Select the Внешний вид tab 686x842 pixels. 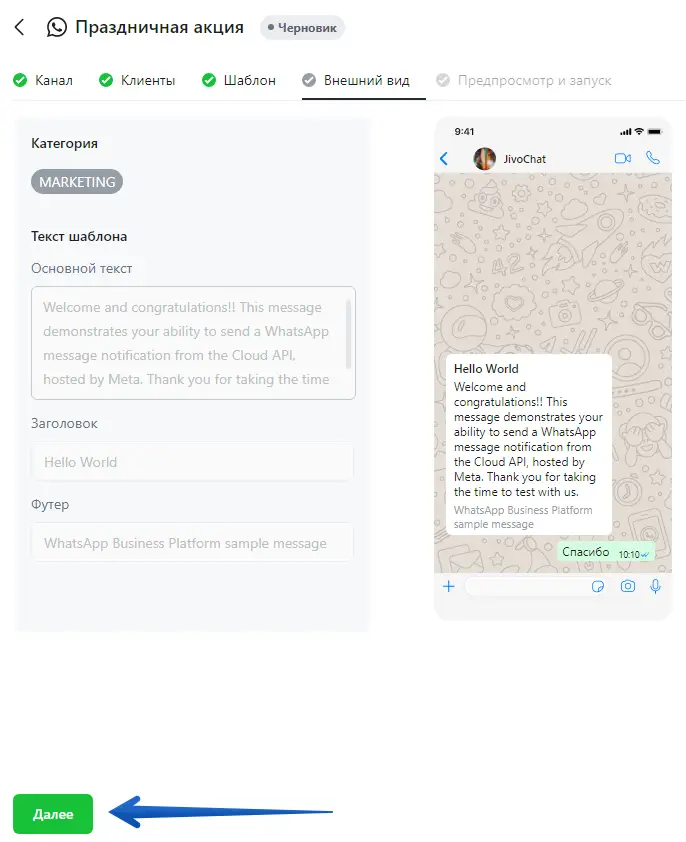point(356,81)
